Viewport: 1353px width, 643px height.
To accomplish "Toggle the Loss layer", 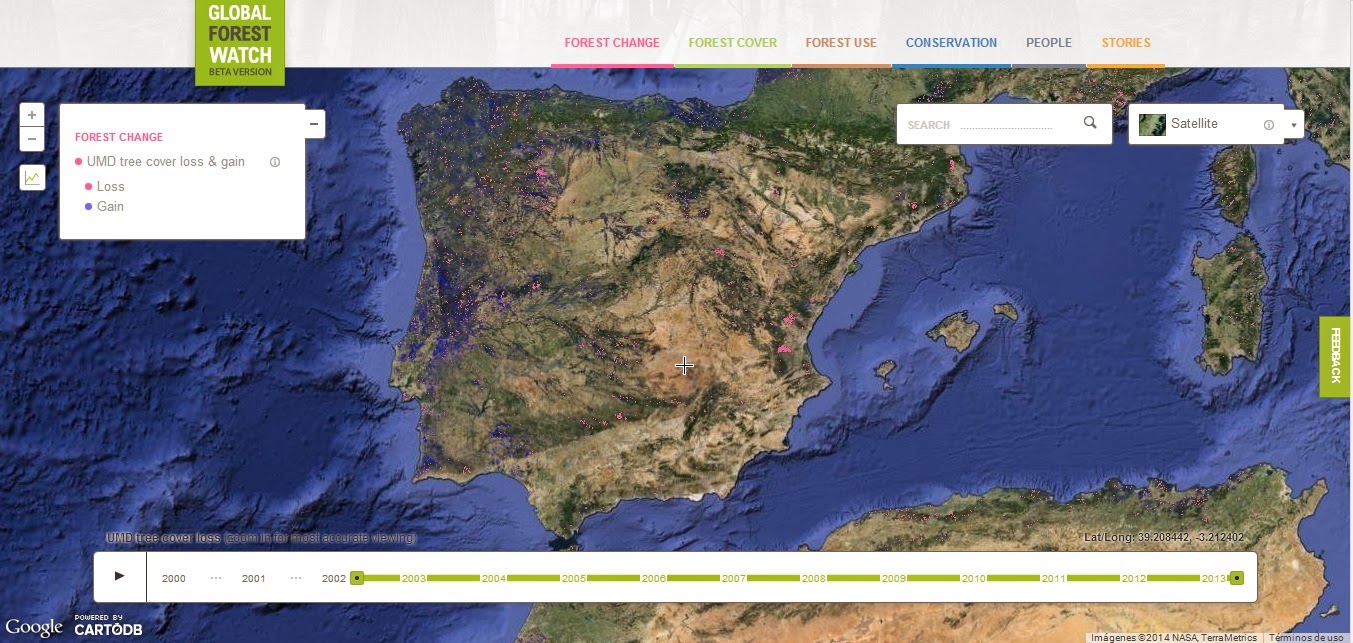I will [x=104, y=187].
